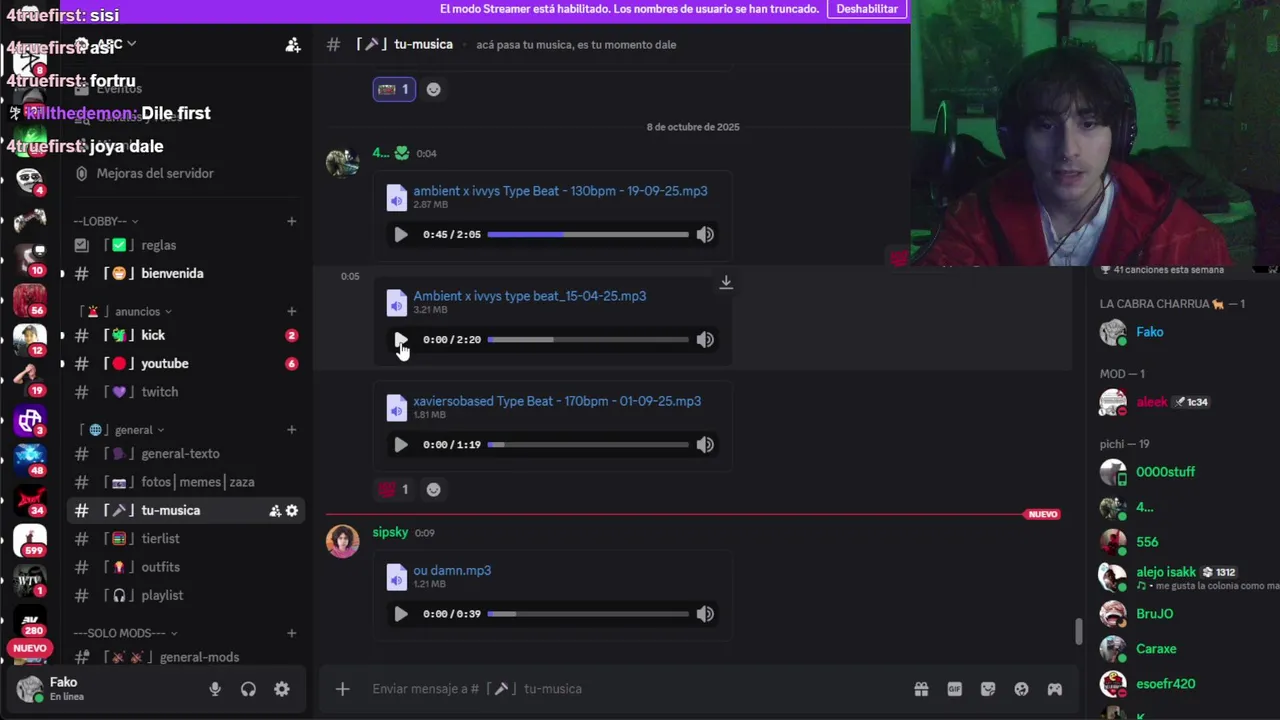1280x720 pixels.
Task: Open sipsky's user profile avatar
Action: click(x=342, y=541)
